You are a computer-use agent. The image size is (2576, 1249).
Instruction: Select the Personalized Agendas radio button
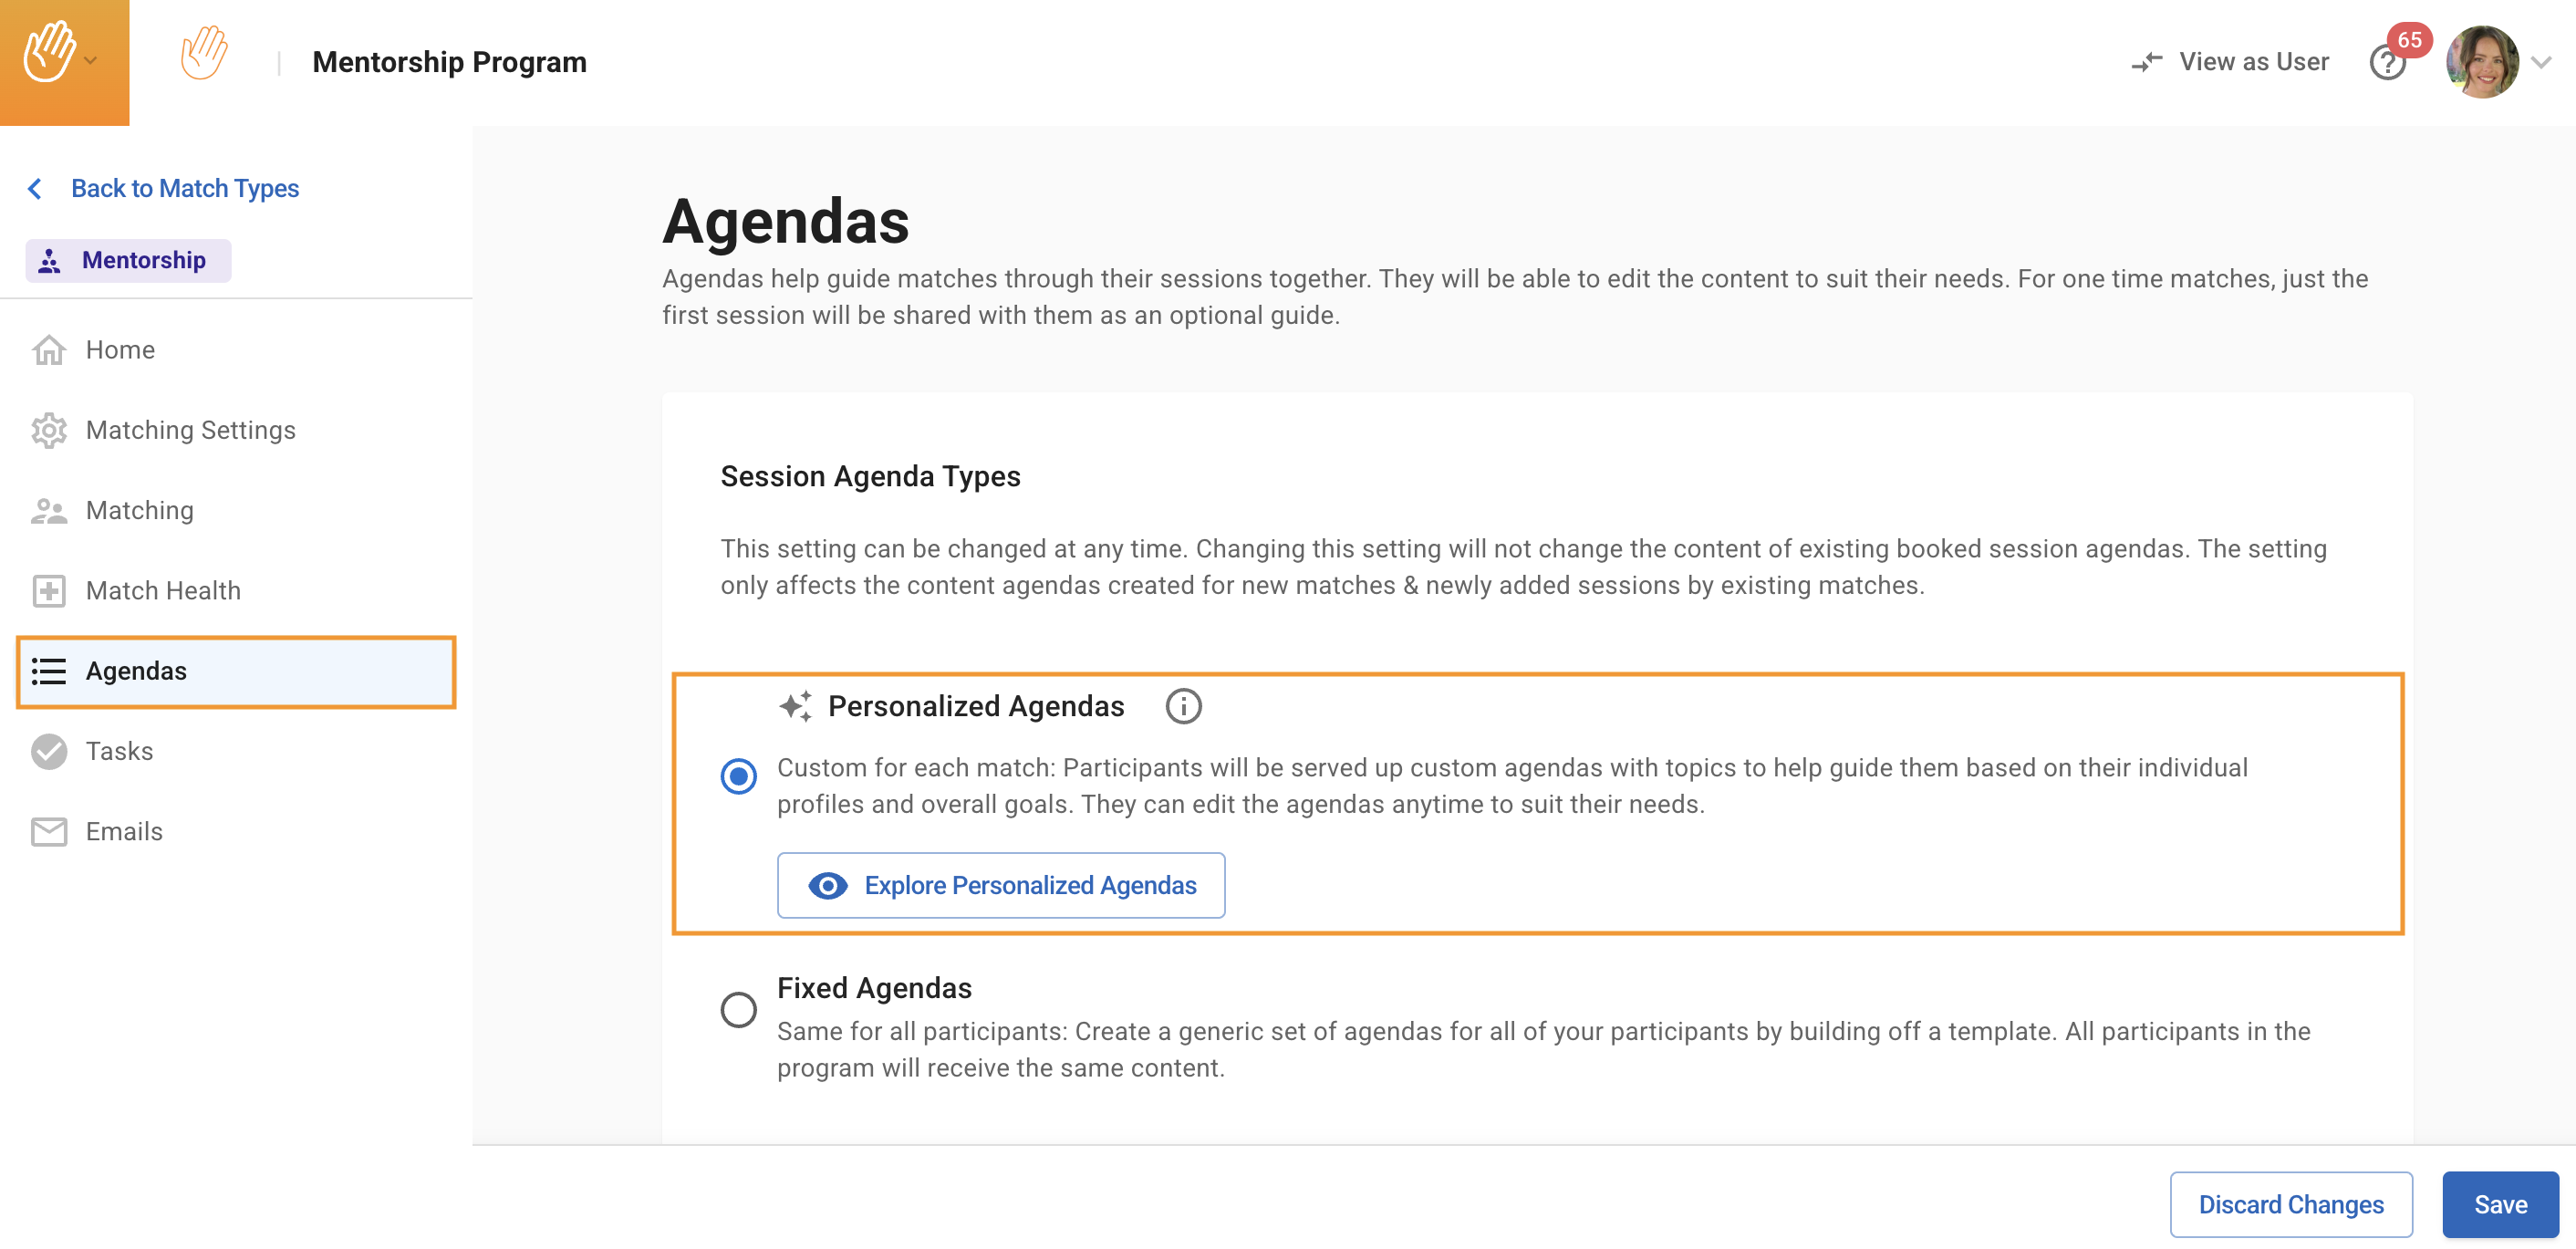click(738, 776)
